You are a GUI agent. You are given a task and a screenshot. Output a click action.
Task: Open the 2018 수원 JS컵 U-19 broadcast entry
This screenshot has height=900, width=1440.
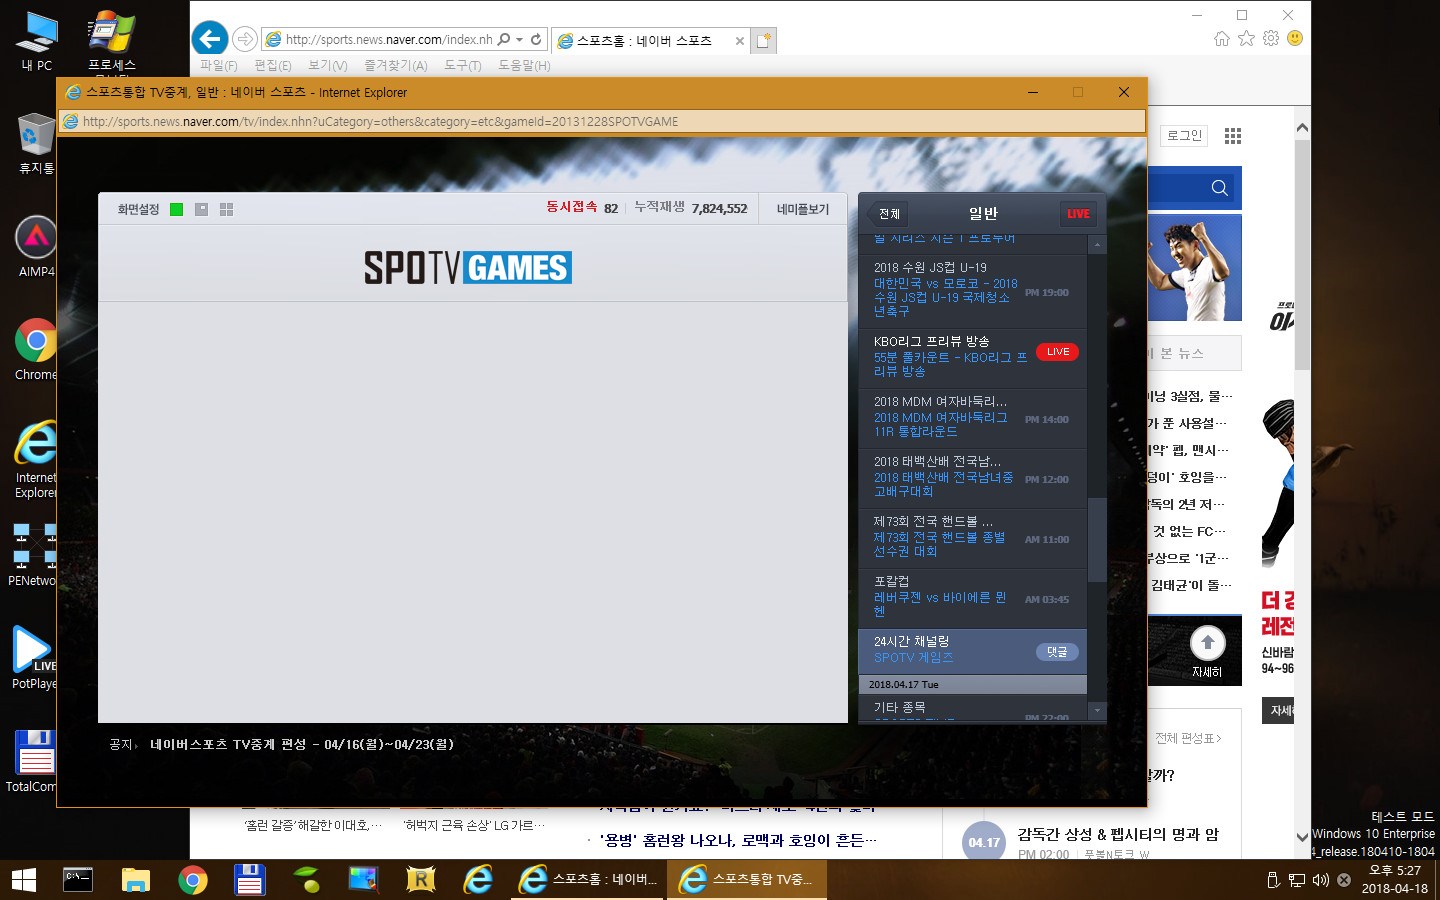point(973,290)
